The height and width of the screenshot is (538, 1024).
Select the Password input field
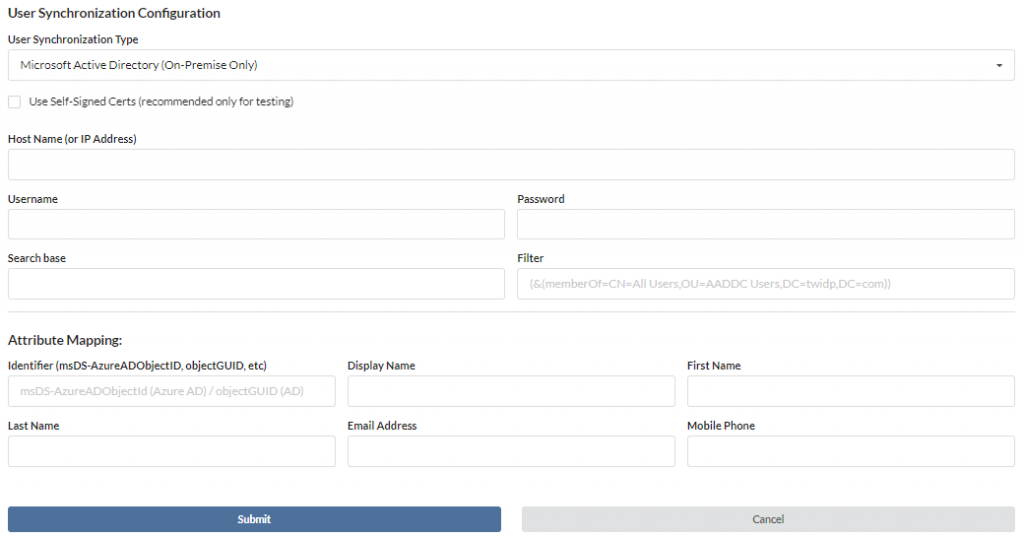click(765, 224)
